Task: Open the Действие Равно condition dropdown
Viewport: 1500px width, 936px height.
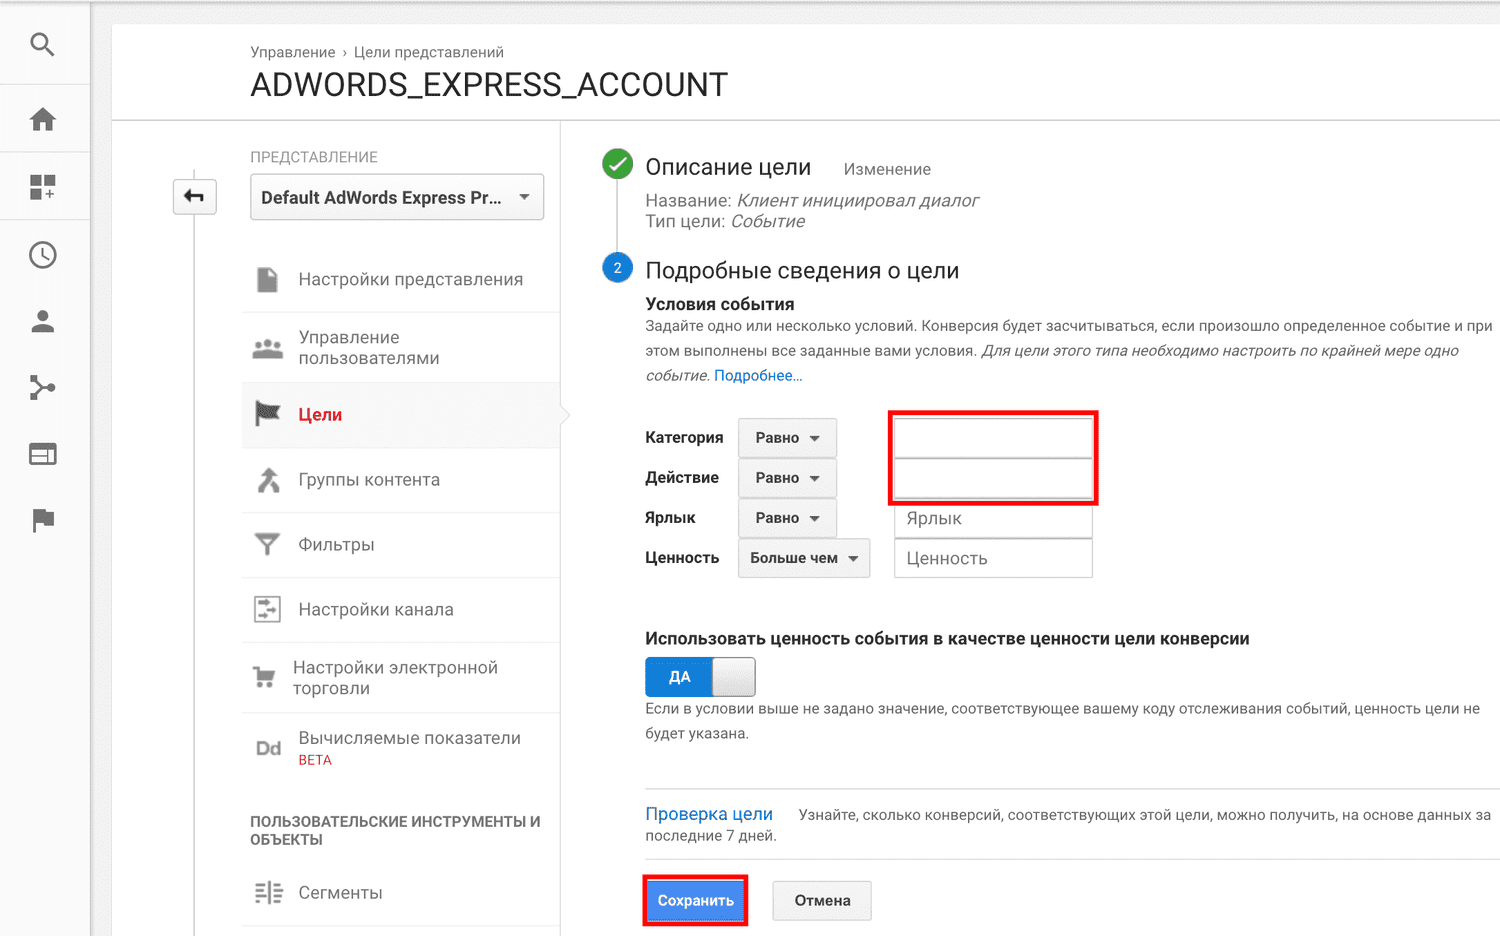Action: (787, 478)
